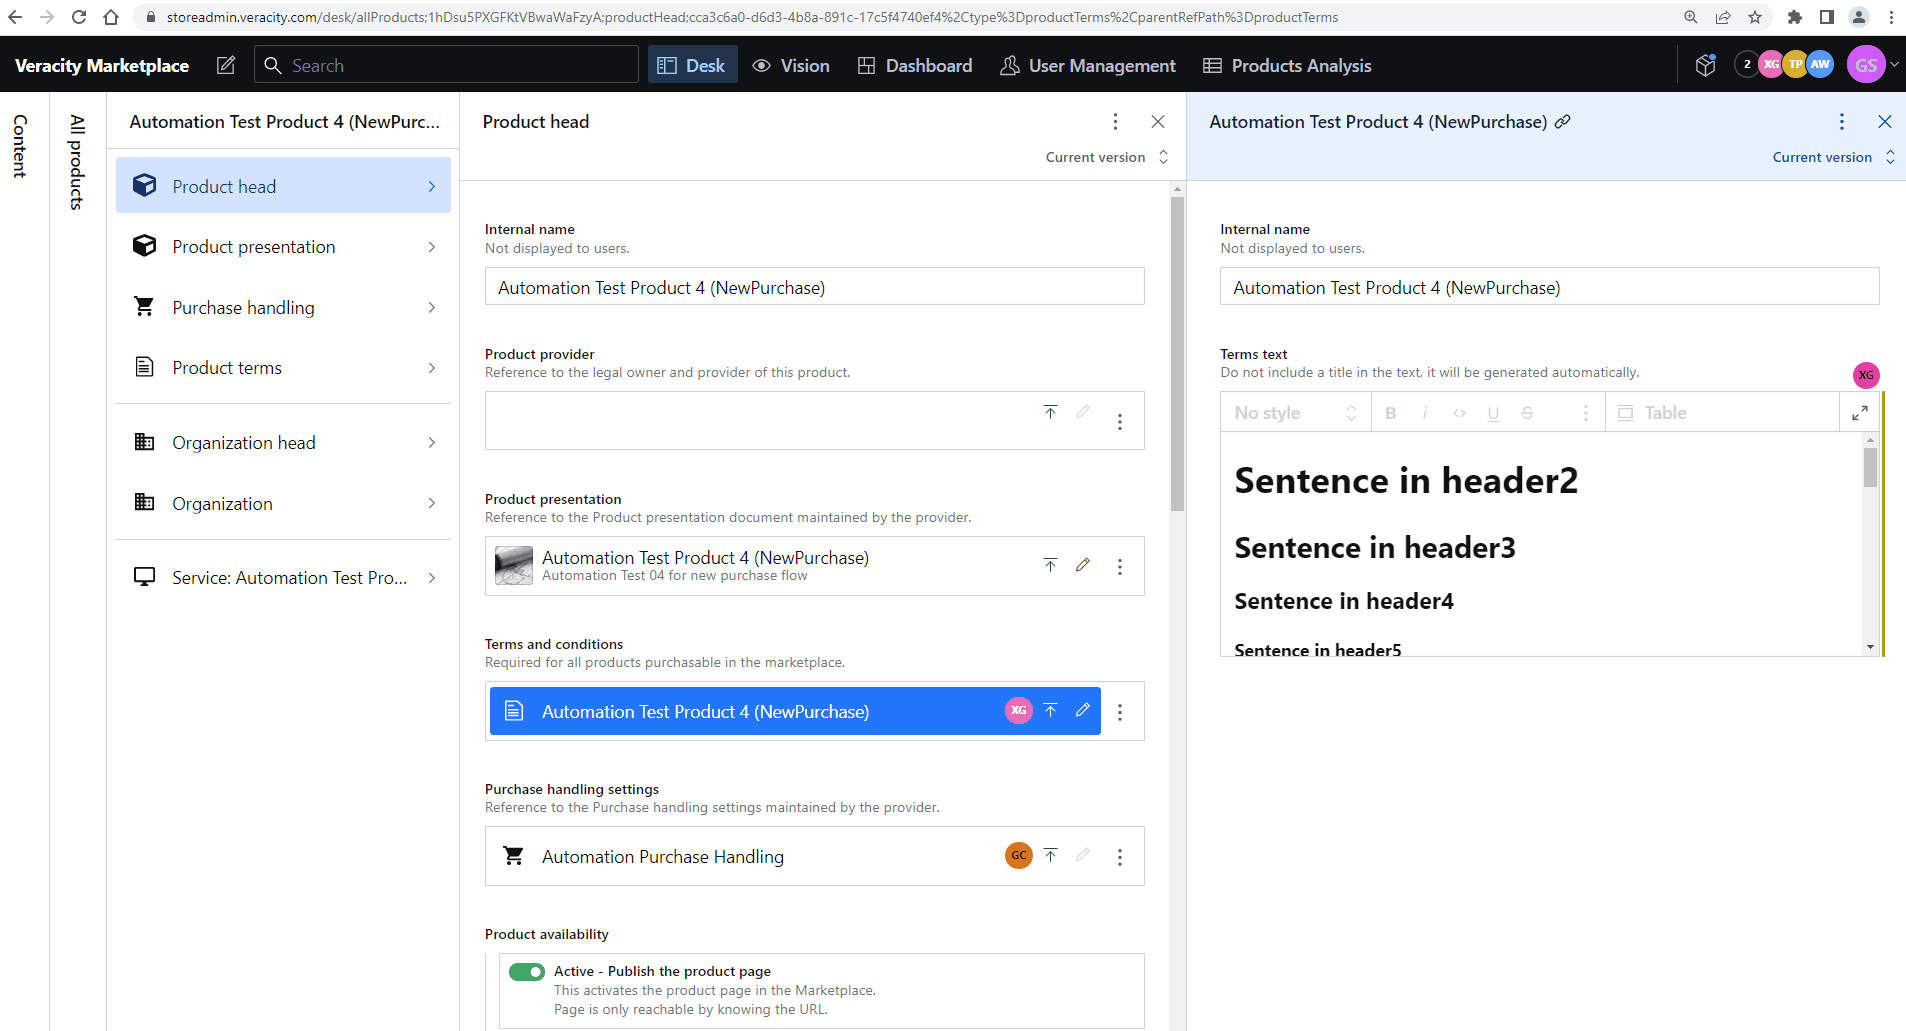Click XG avatar on Terms and conditions reference
The image size is (1906, 1031).
pyautogui.click(x=1018, y=710)
